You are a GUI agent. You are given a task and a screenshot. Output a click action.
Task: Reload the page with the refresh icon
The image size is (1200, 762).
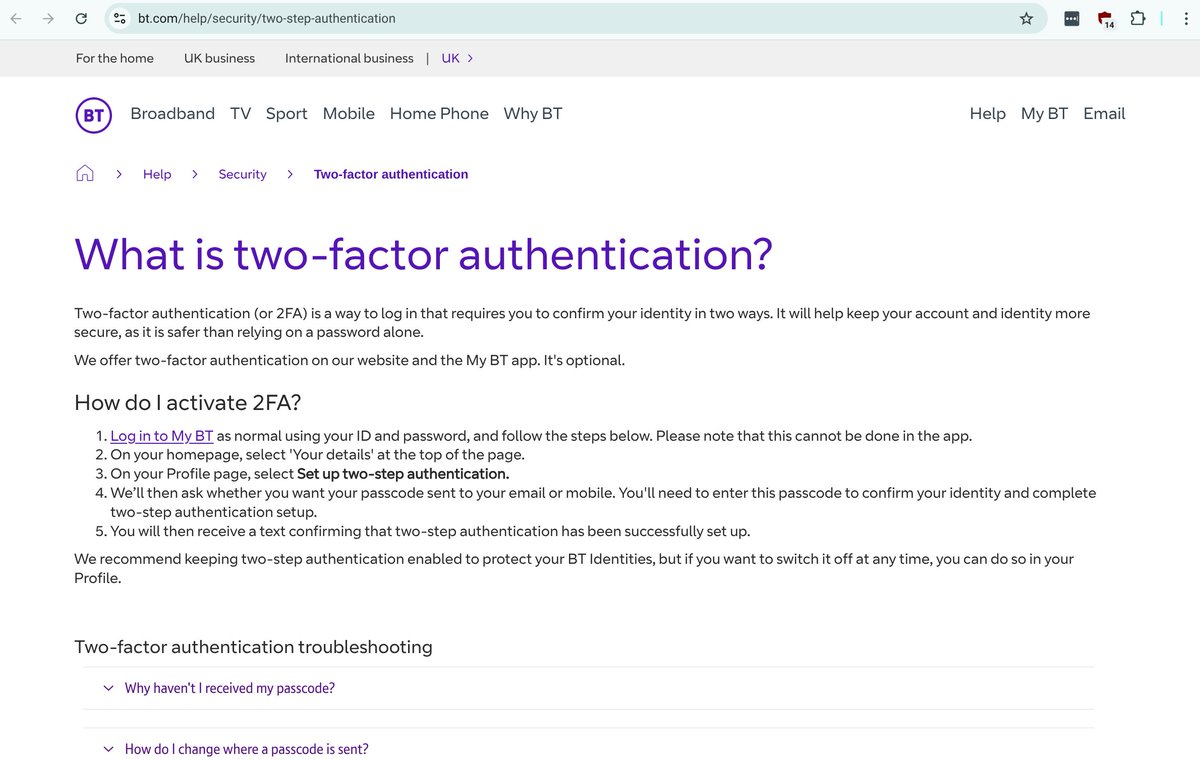[x=81, y=18]
